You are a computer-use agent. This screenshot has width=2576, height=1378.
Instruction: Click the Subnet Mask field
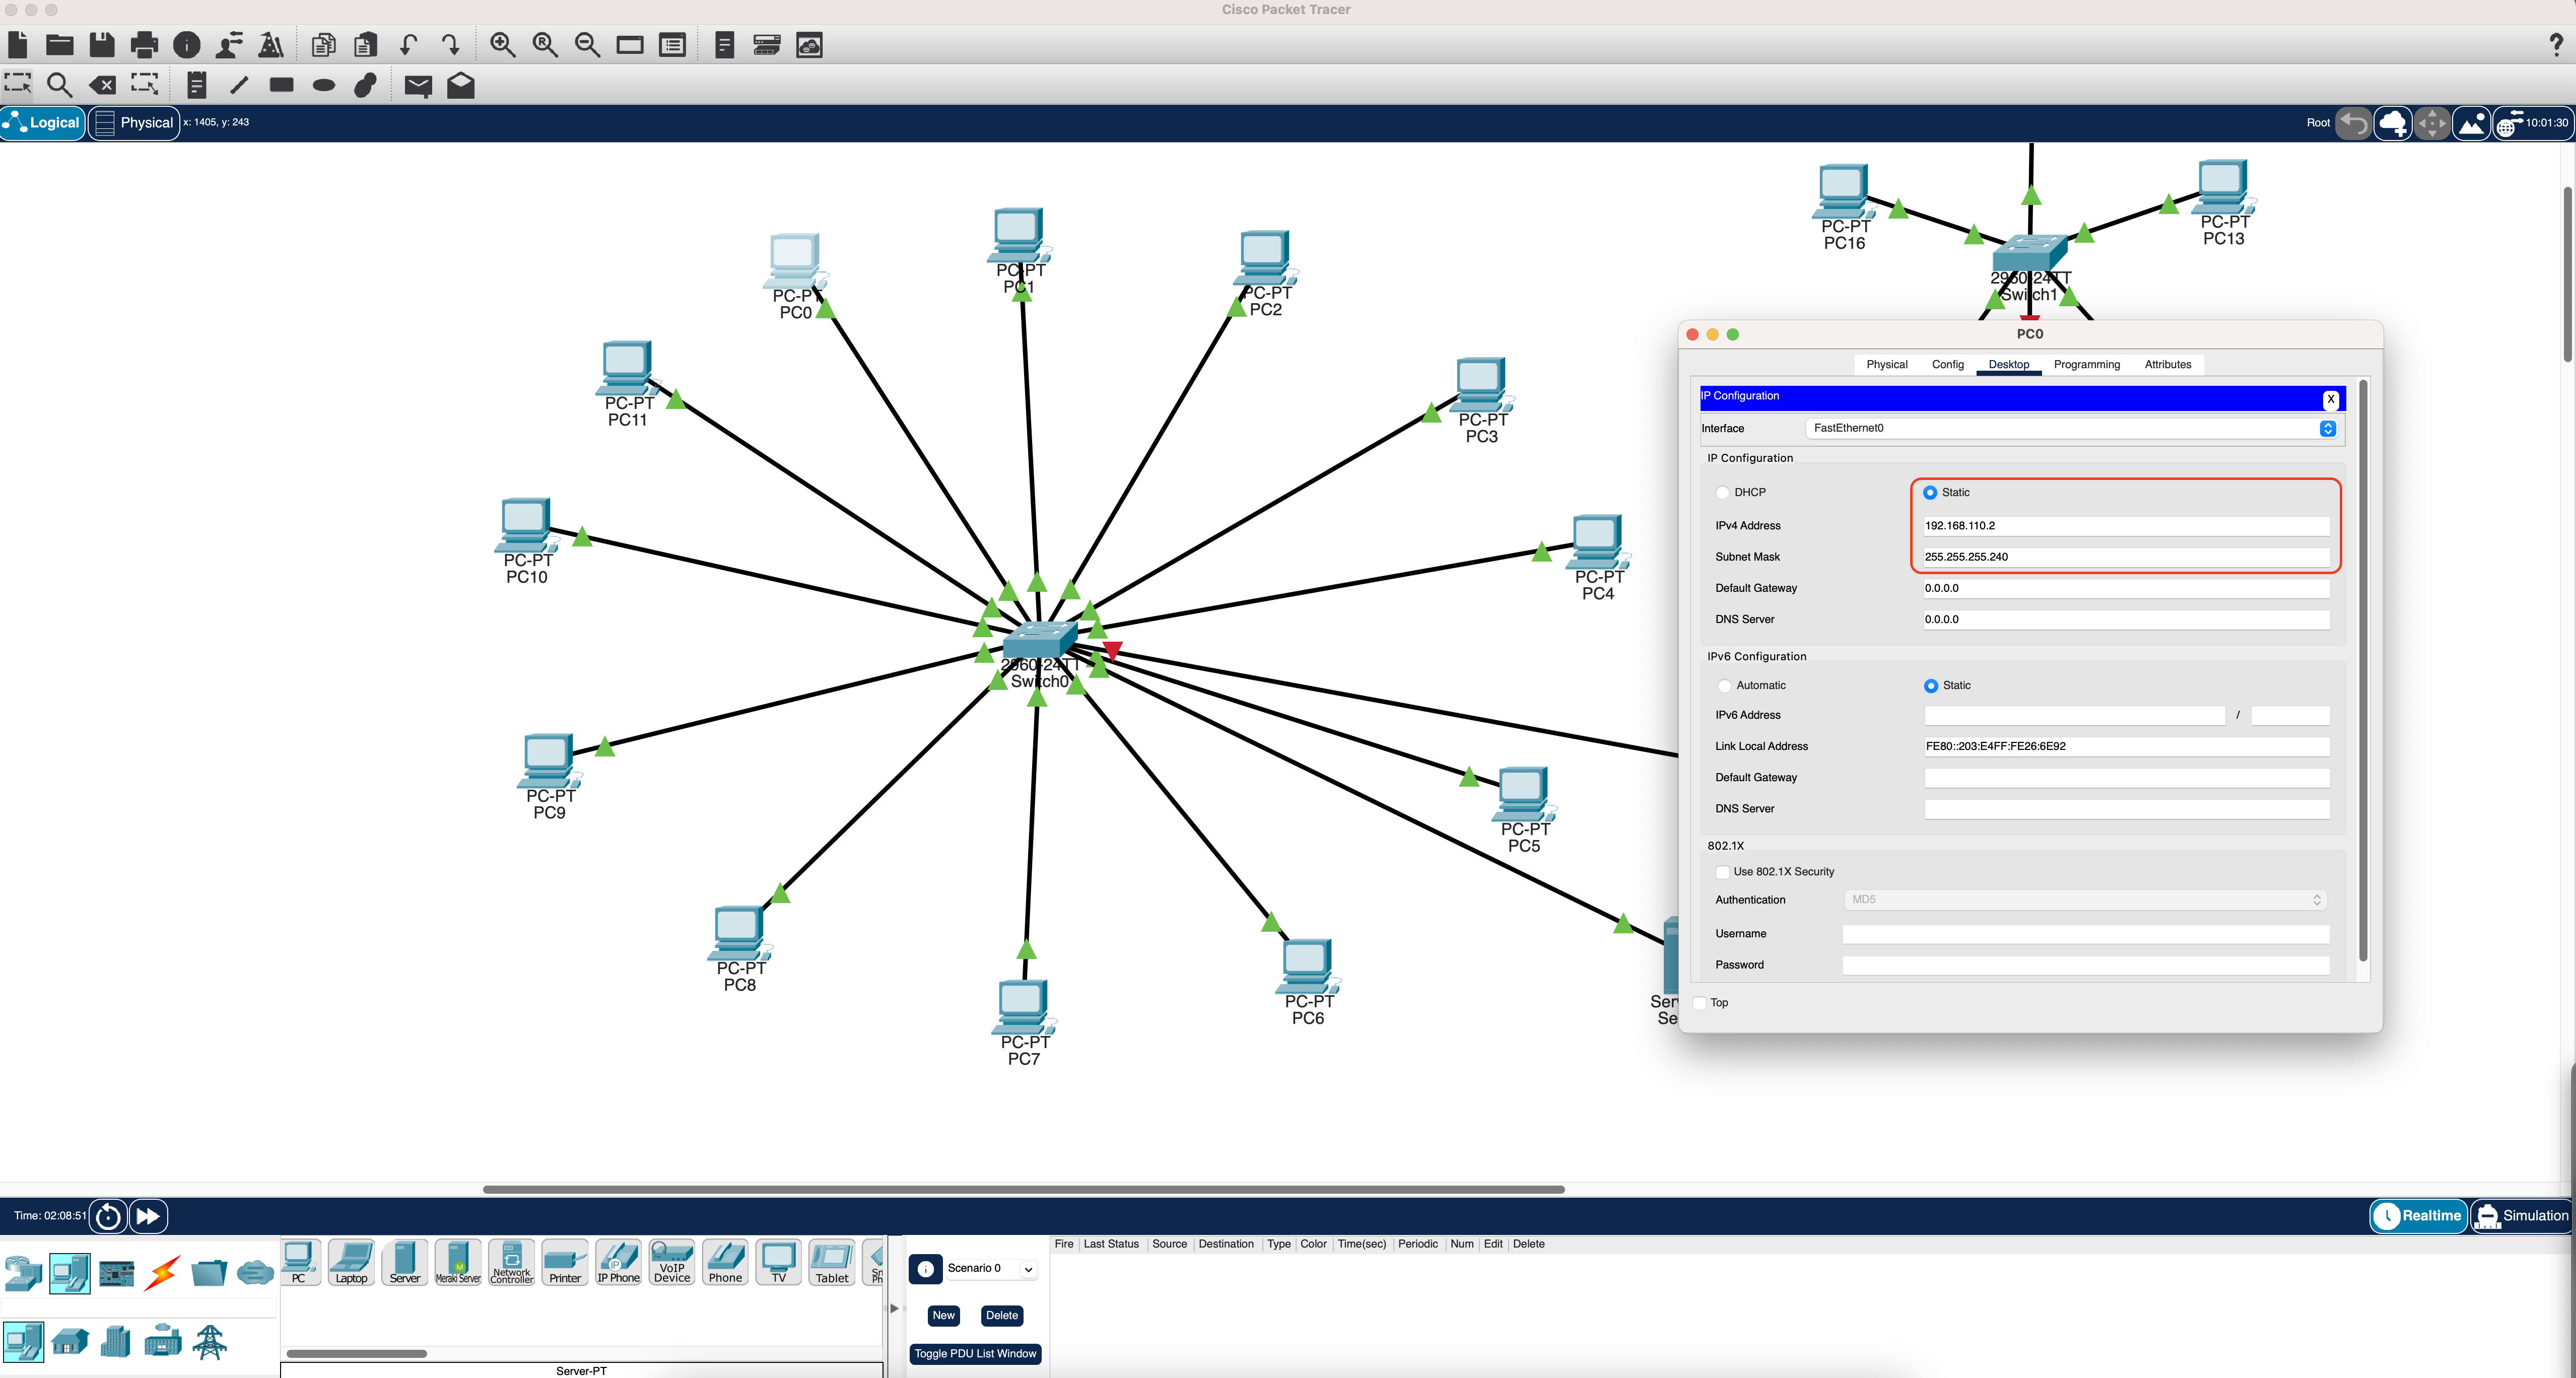pos(2126,557)
